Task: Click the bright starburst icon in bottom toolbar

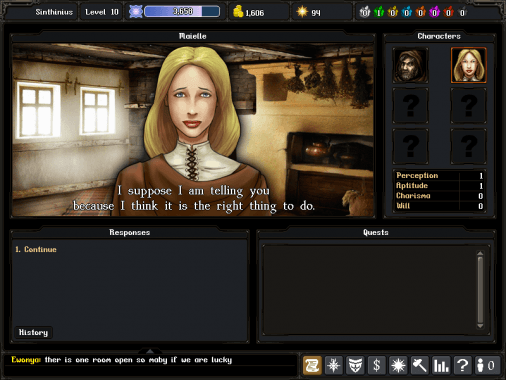Action: click(398, 365)
